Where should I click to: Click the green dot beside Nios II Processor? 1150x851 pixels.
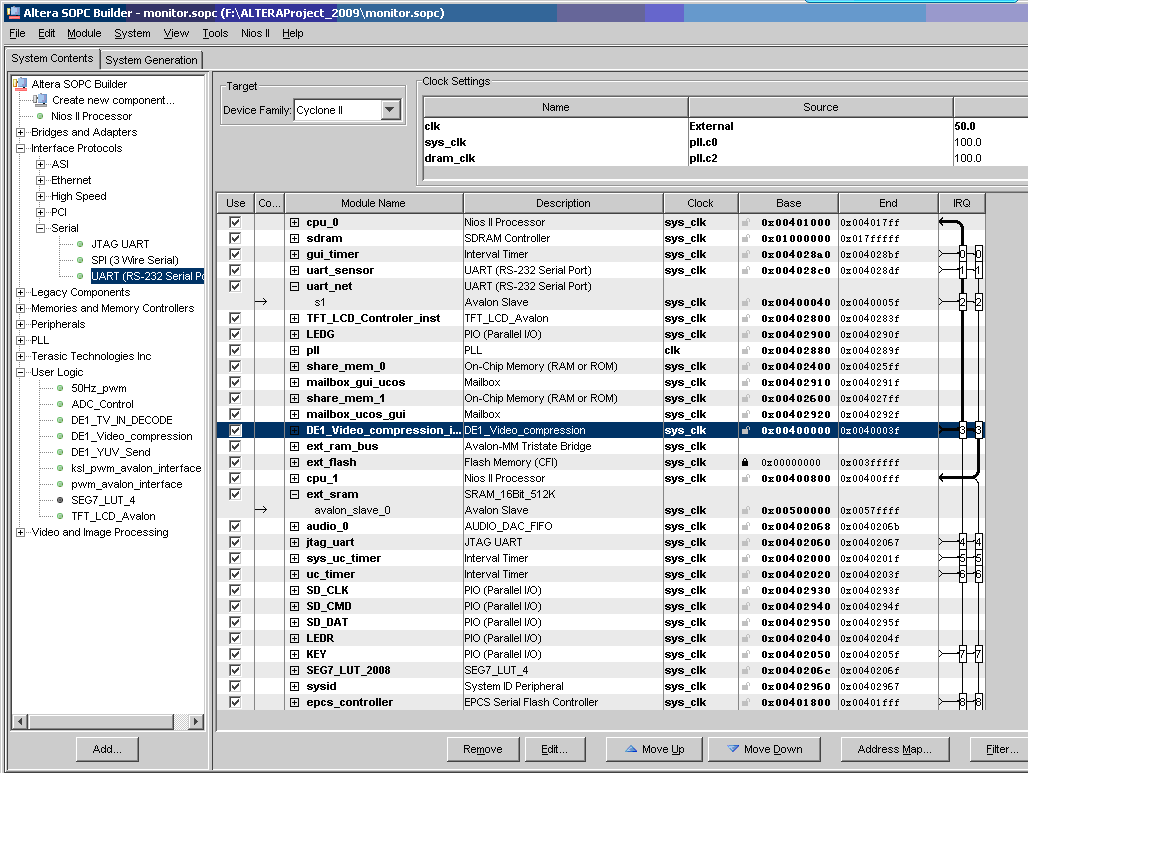click(40, 116)
